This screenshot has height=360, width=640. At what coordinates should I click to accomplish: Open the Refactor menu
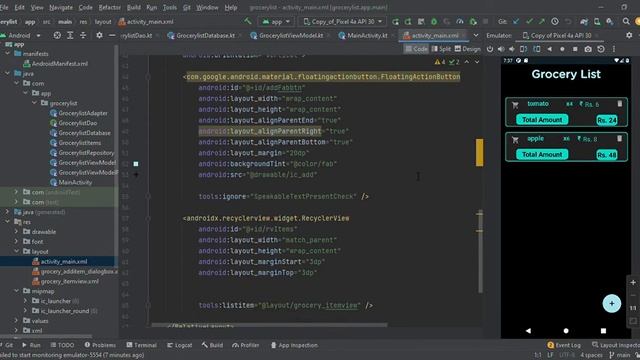click(x=109, y=7)
